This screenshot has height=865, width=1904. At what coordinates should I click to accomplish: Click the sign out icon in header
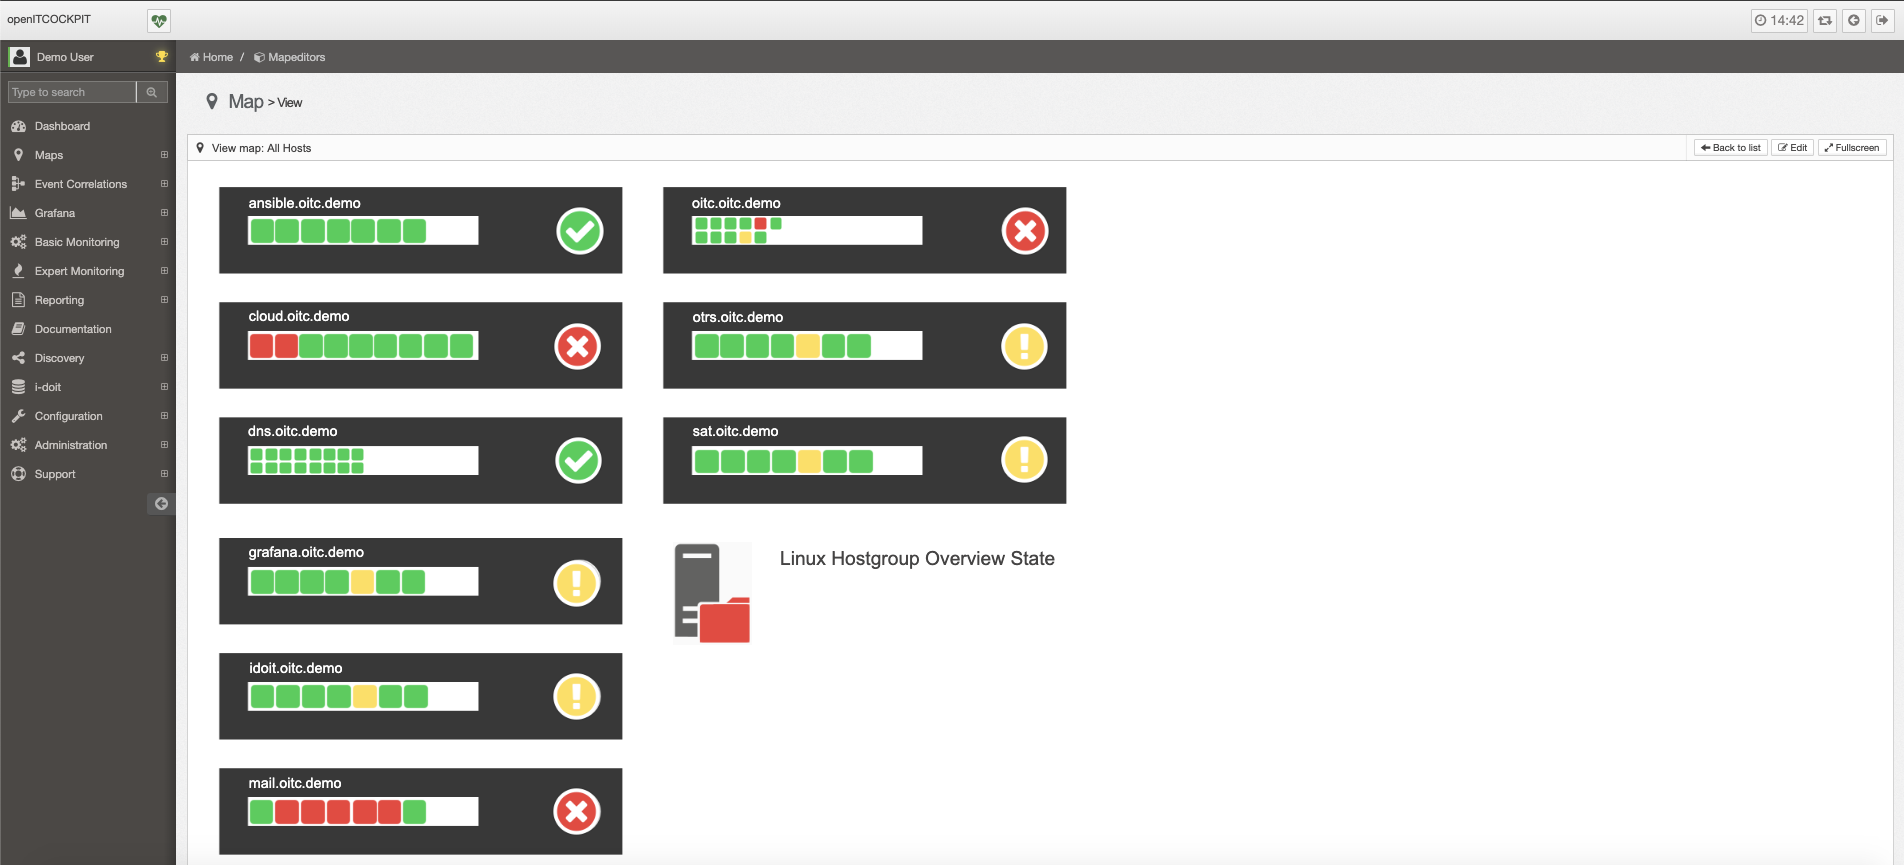[1882, 20]
